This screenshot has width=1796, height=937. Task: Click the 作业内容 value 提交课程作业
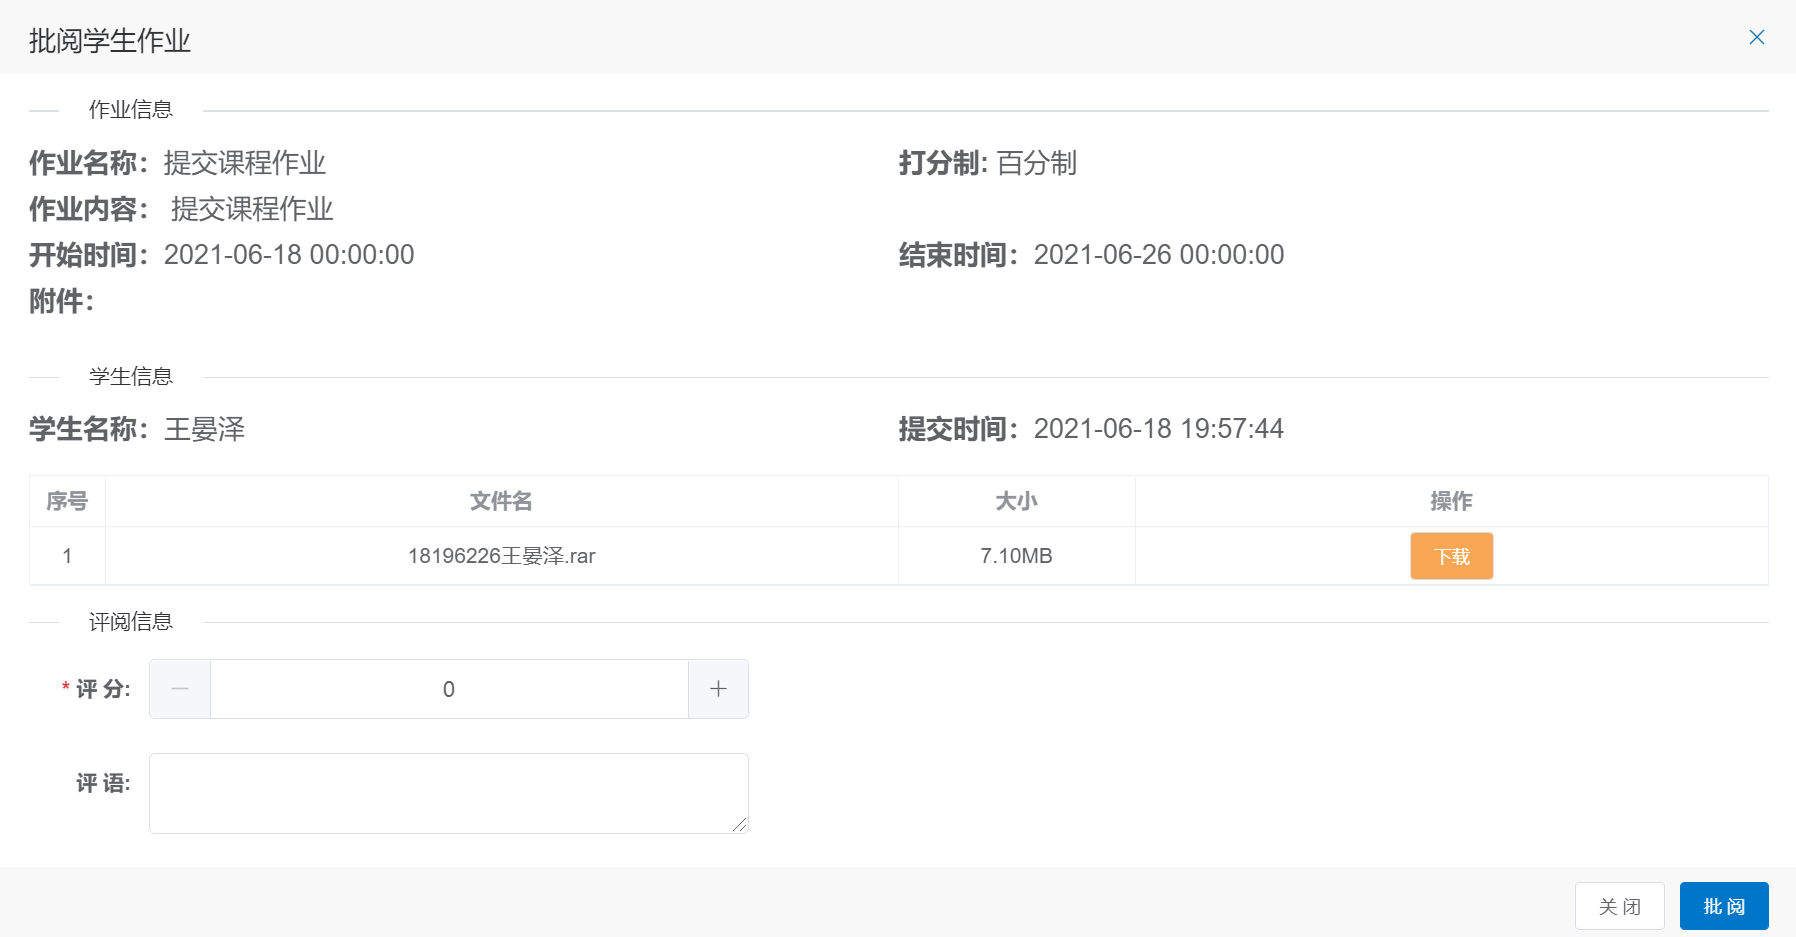click(x=252, y=209)
